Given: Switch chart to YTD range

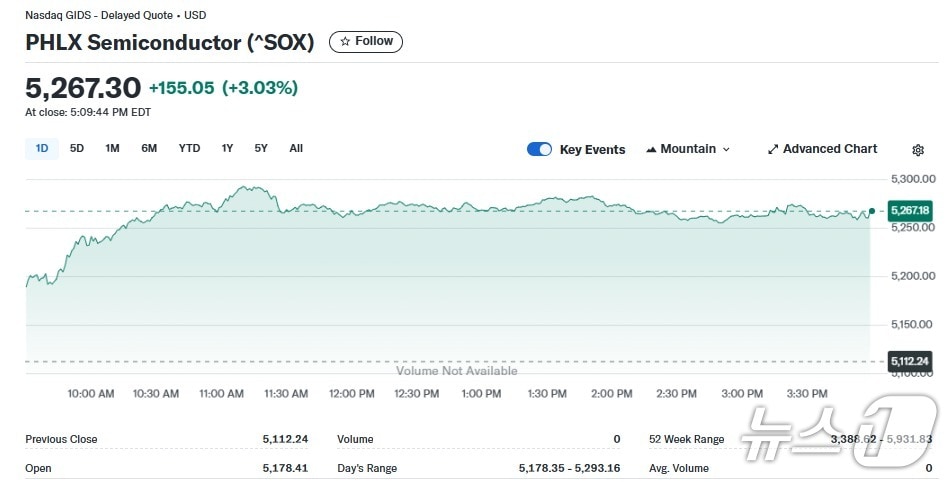Looking at the screenshot, I should click(189, 148).
